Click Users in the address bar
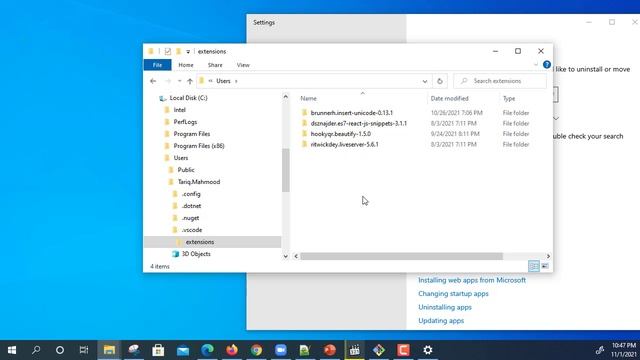The image size is (640, 360). click(223, 81)
